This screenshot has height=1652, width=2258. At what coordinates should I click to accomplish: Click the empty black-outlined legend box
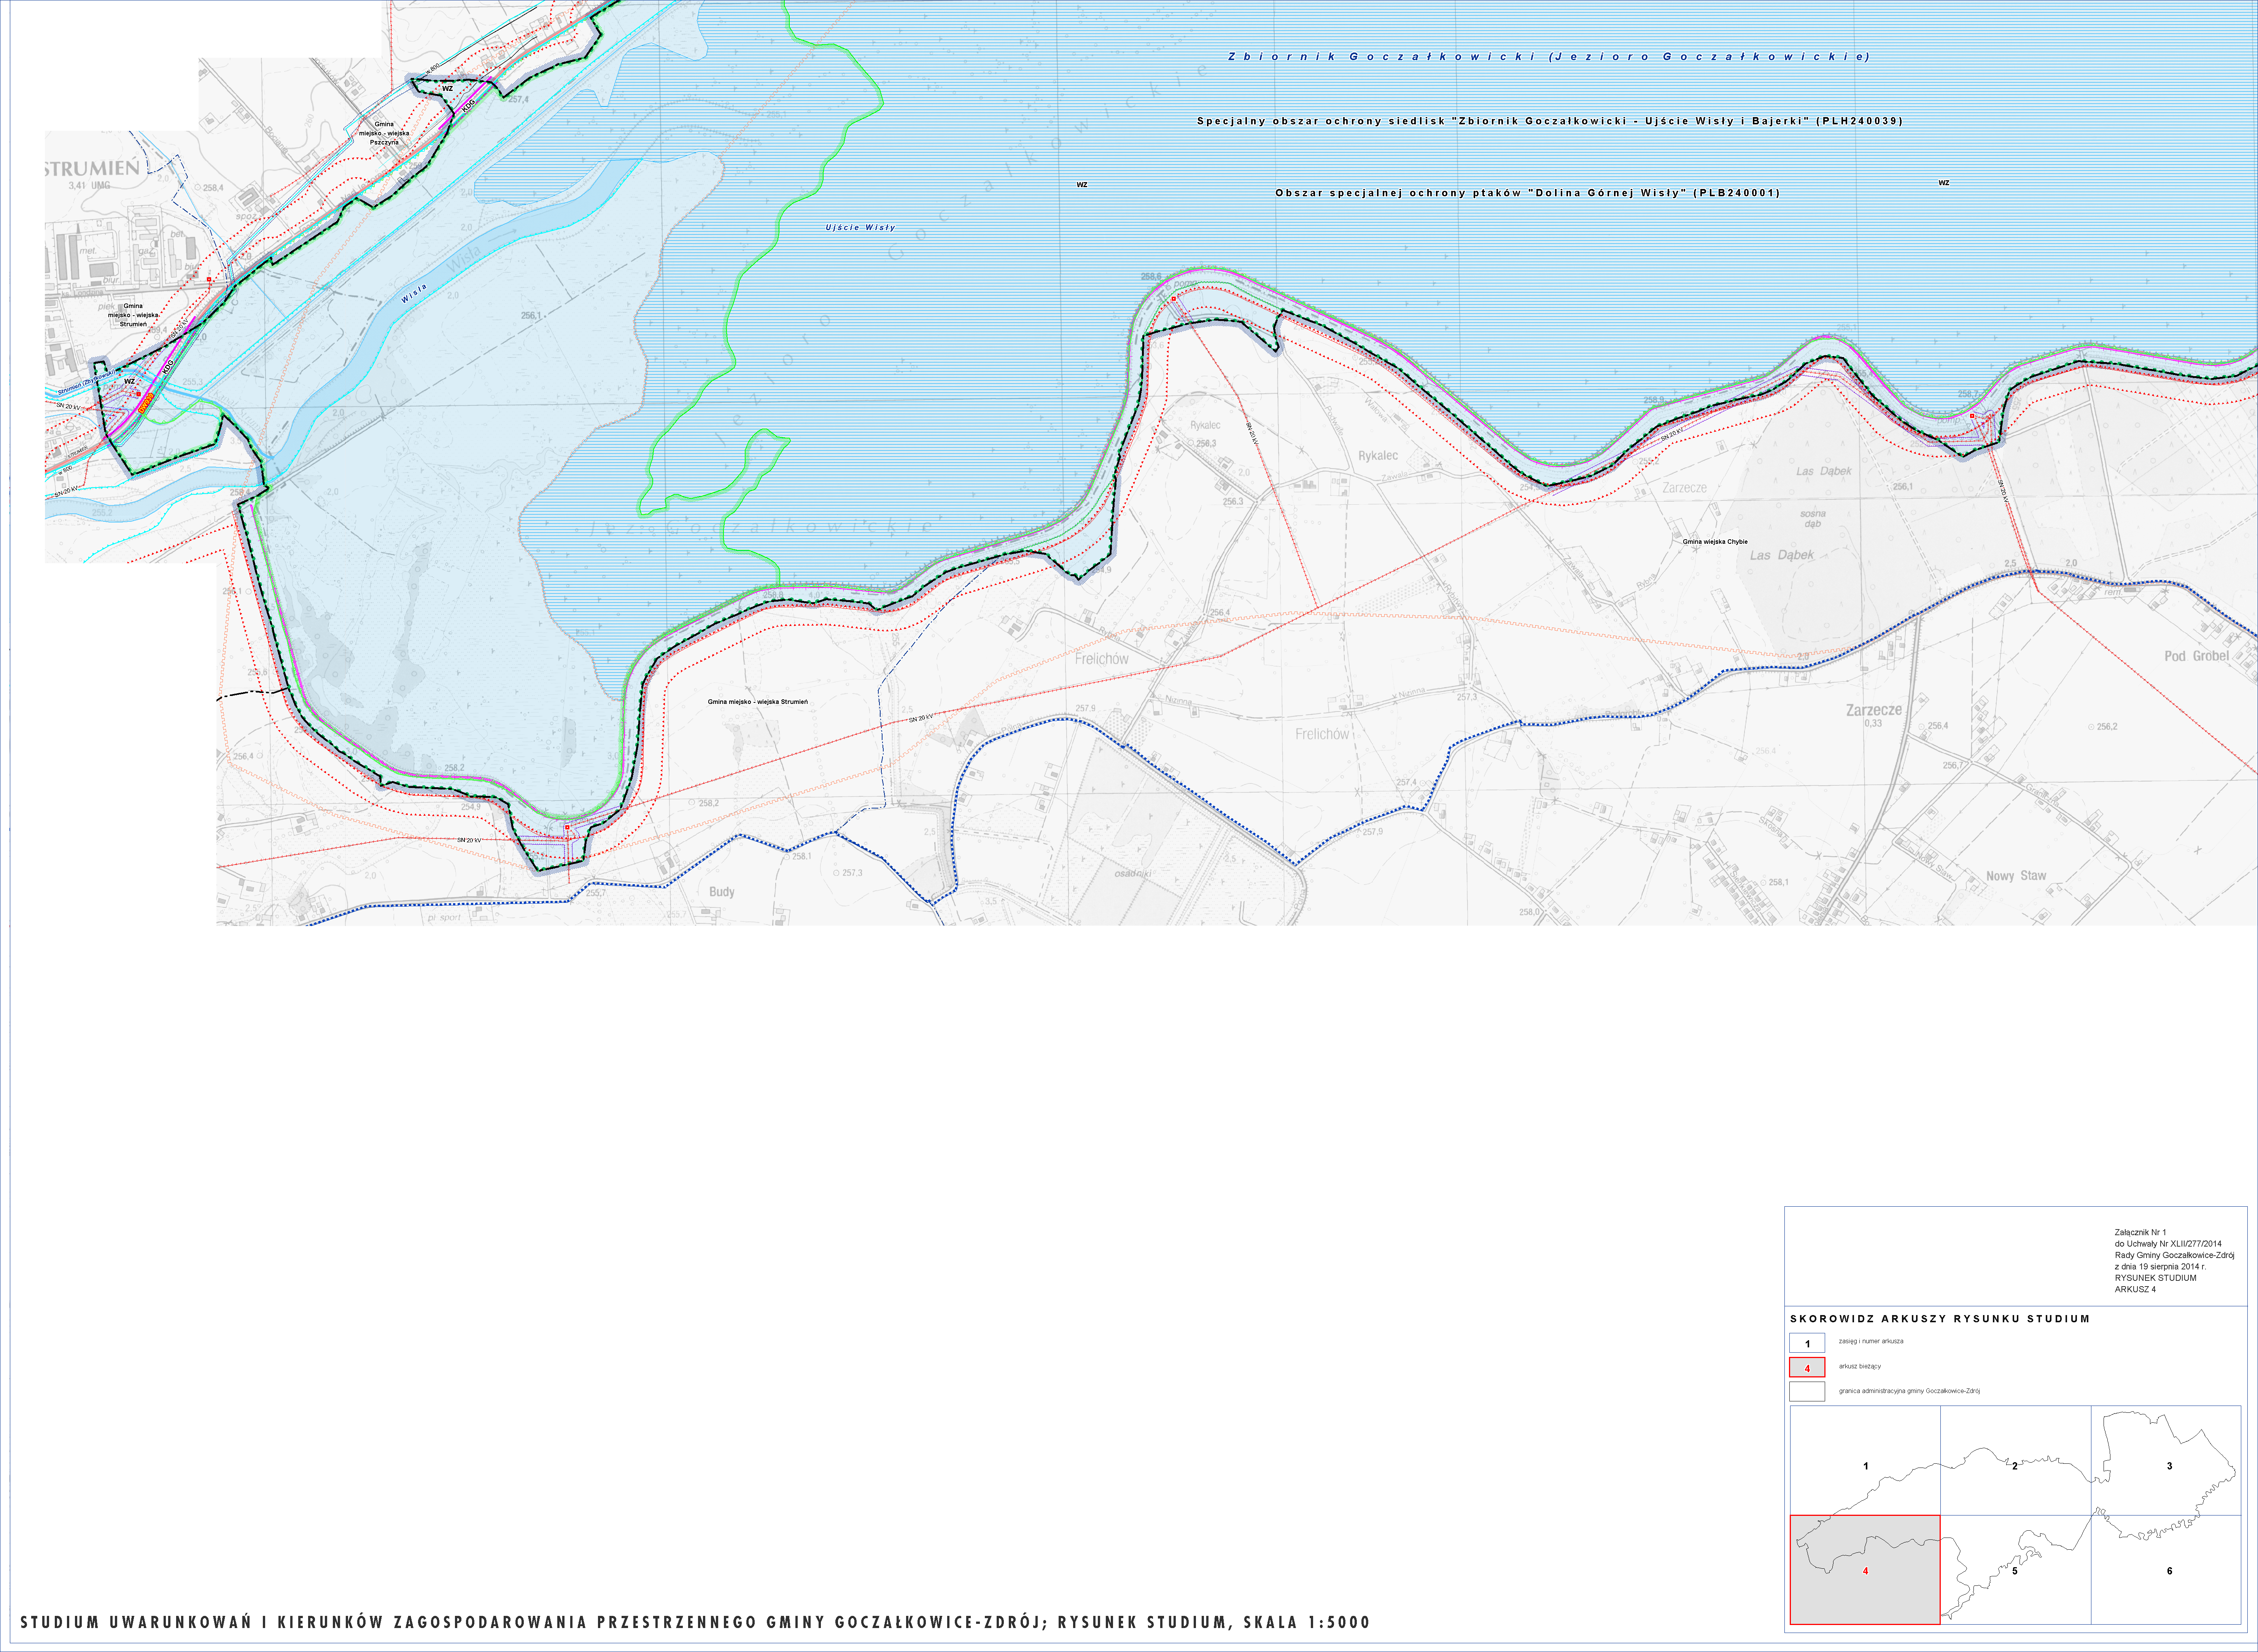(x=1807, y=1392)
